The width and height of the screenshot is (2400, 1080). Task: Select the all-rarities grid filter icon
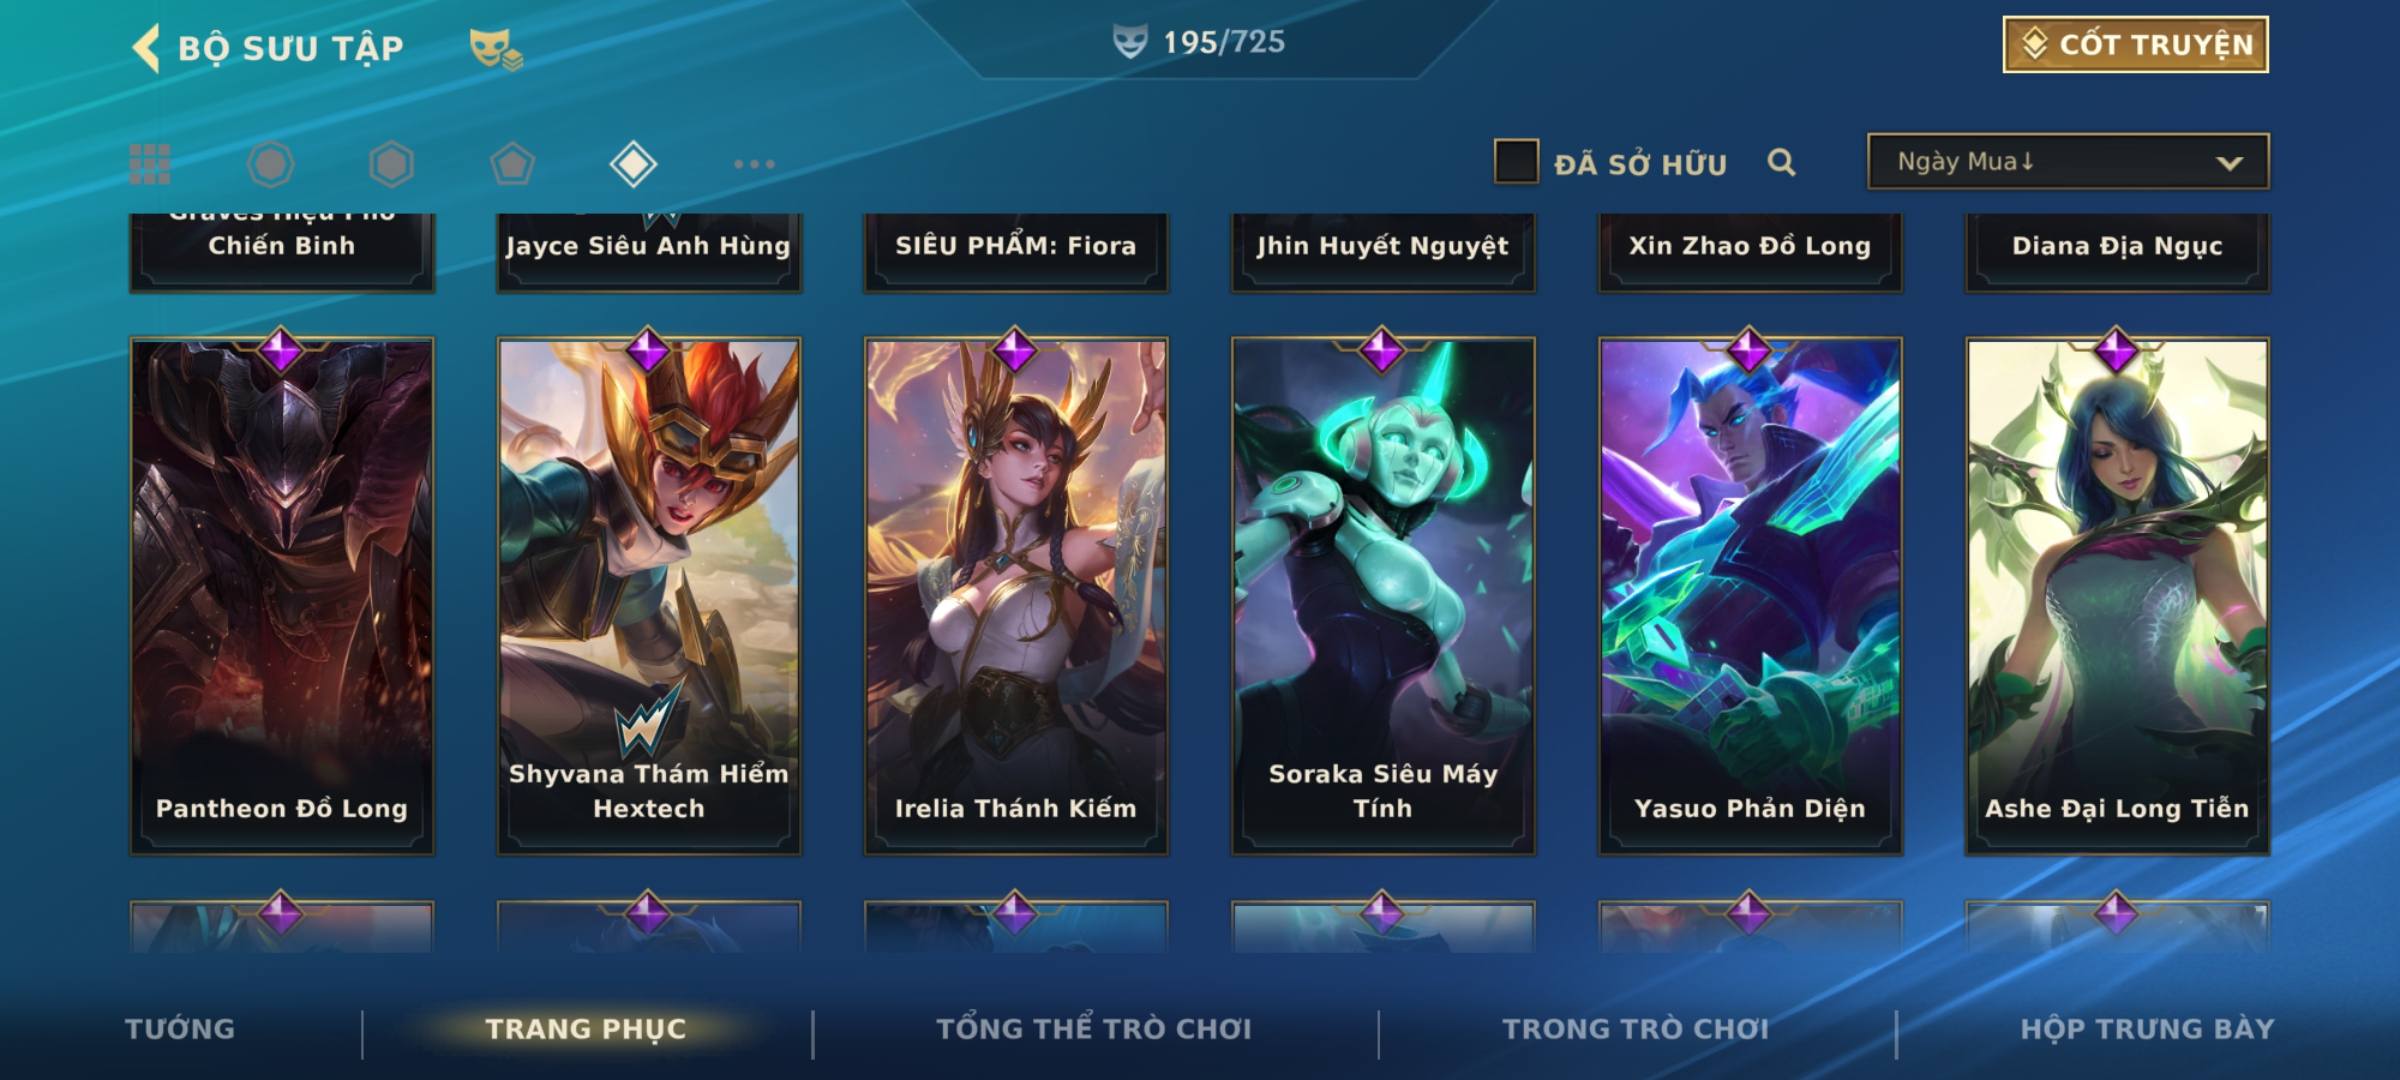coord(150,164)
